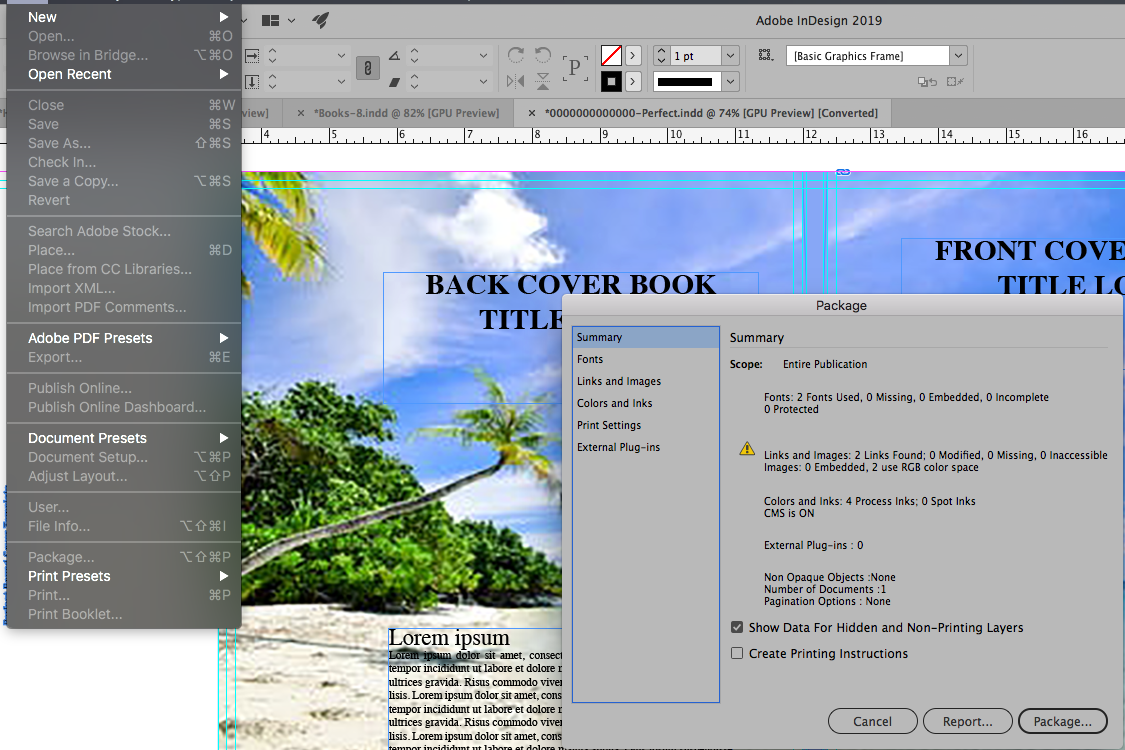Viewport: 1125px width, 750px height.
Task: Rotate 90° counter-clockwise using the toolbar icon
Action: [543, 56]
